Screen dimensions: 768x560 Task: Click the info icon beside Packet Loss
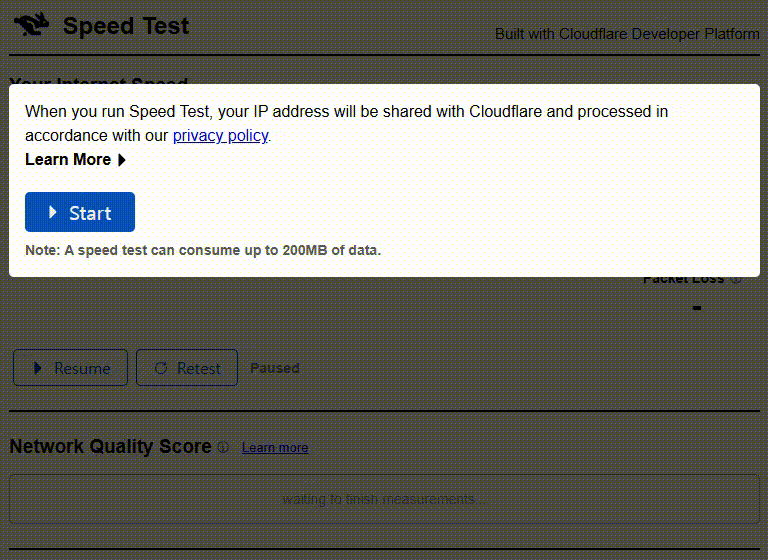(x=735, y=279)
